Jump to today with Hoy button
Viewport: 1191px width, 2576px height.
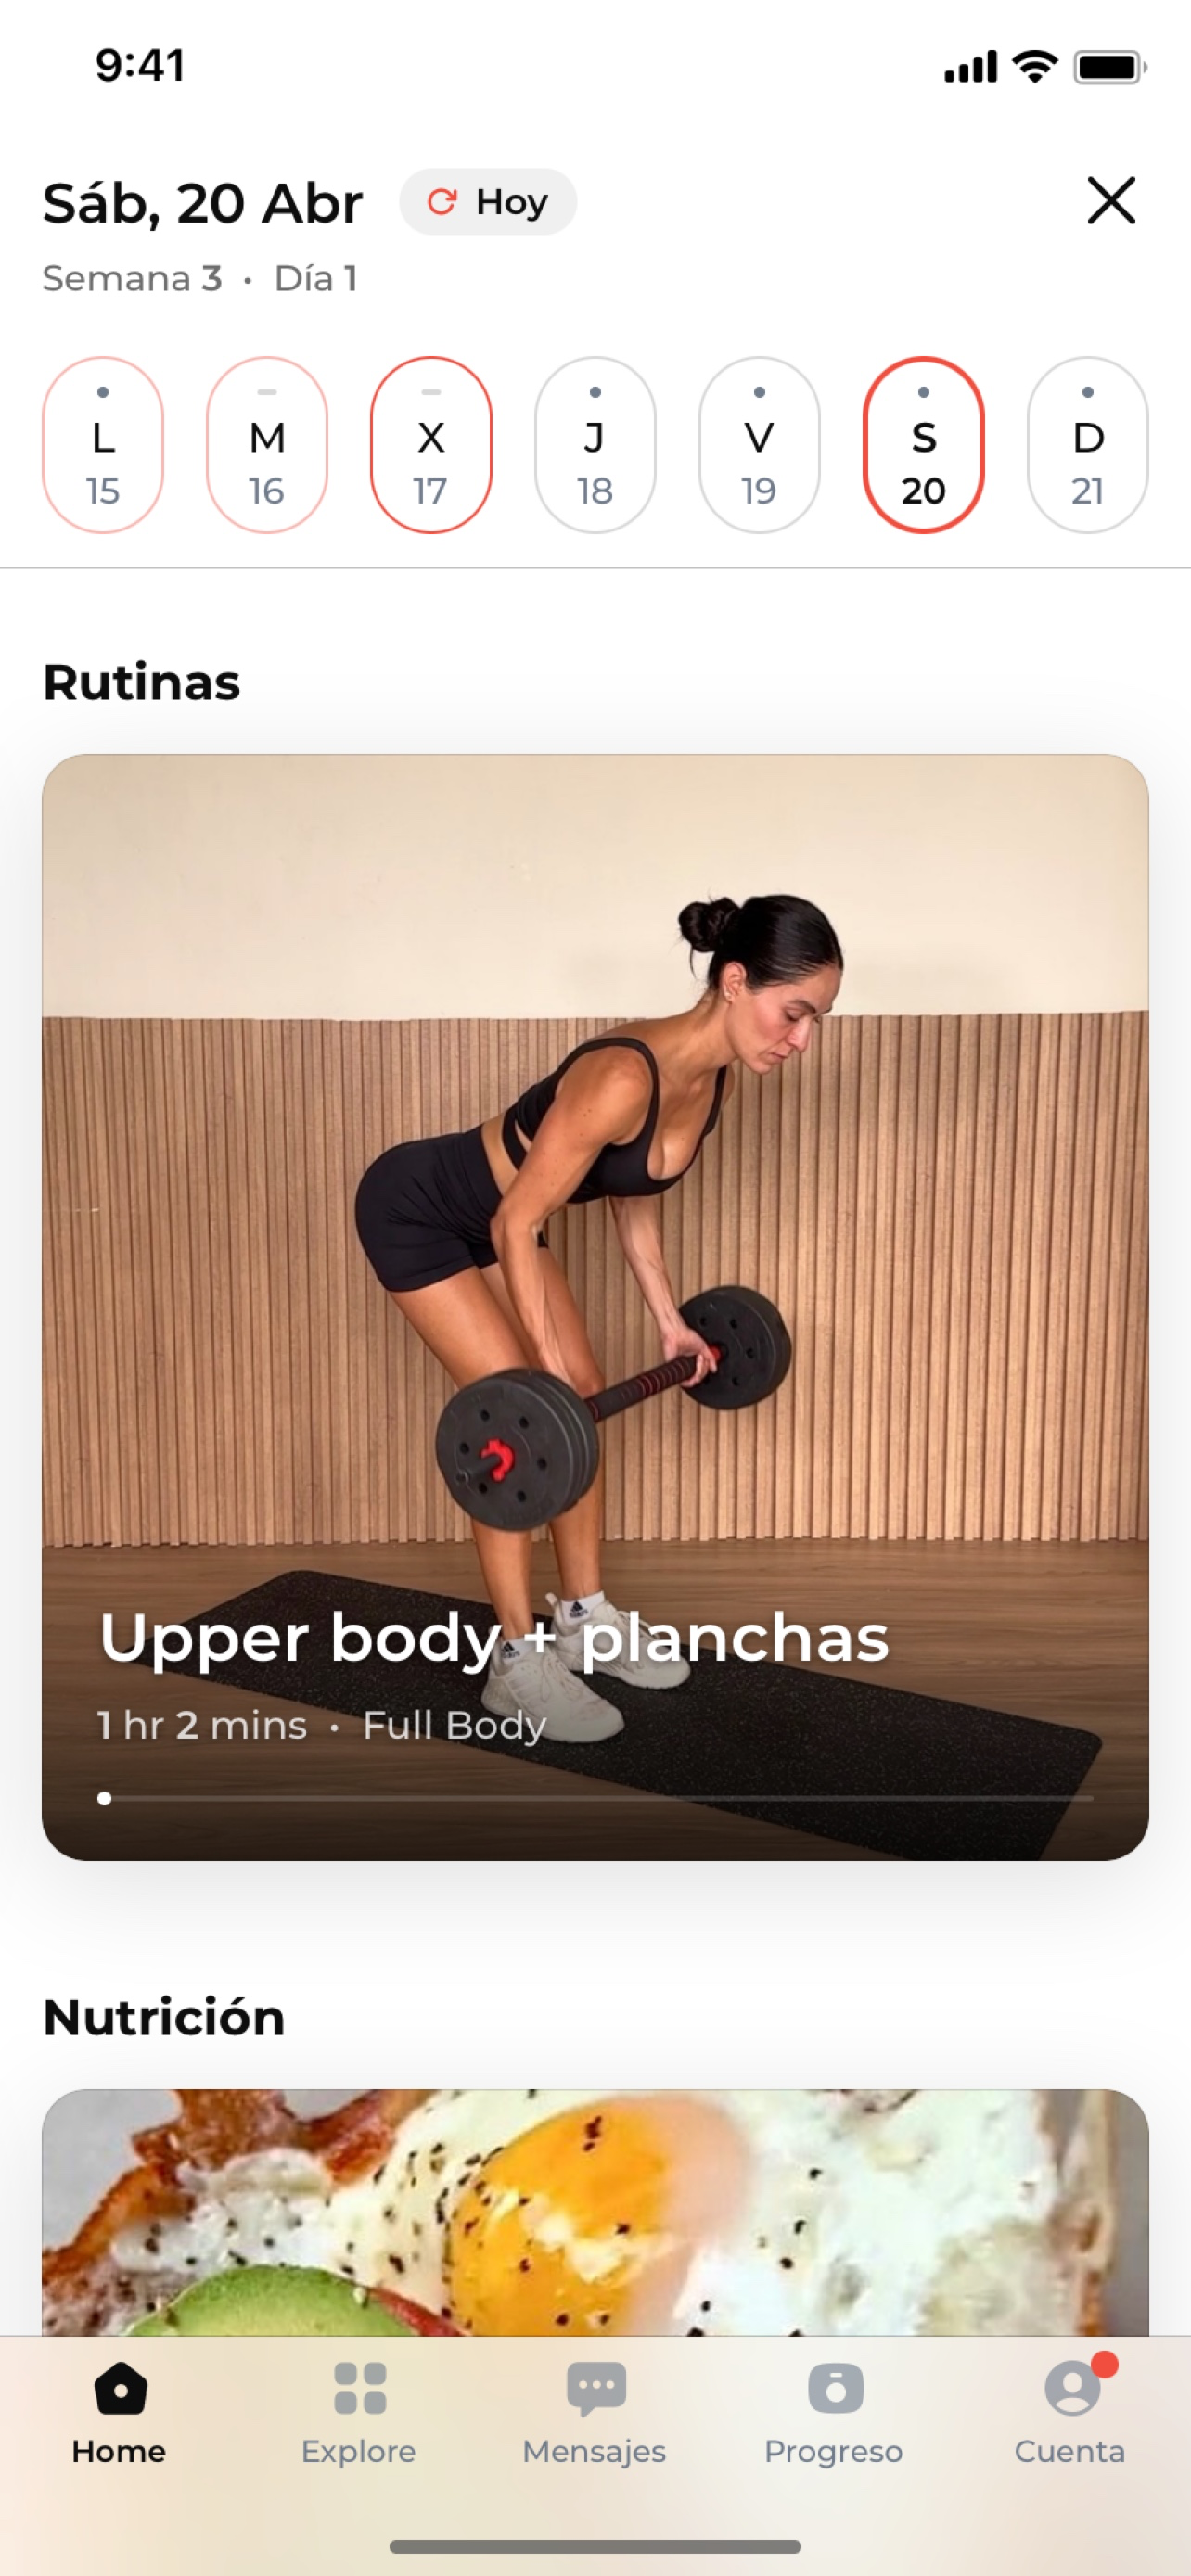(488, 202)
